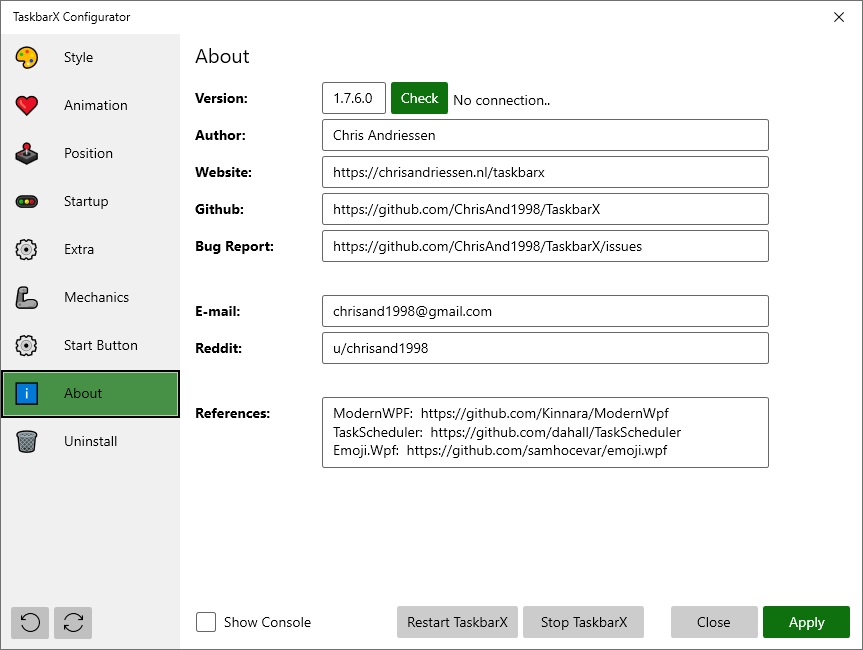Click the joystick Position icon
The height and width of the screenshot is (650, 863).
[26, 154]
